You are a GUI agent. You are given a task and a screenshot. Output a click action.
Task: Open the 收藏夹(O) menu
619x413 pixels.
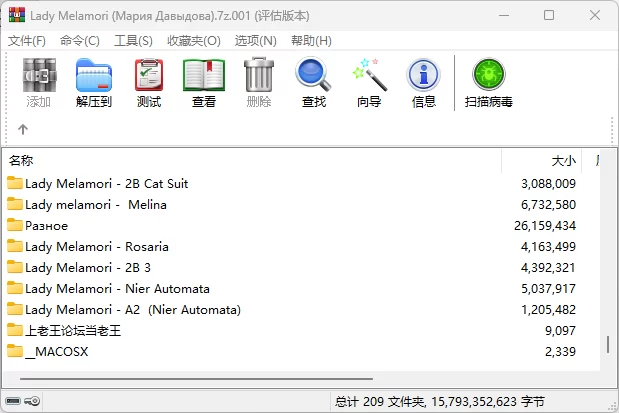tap(193, 41)
